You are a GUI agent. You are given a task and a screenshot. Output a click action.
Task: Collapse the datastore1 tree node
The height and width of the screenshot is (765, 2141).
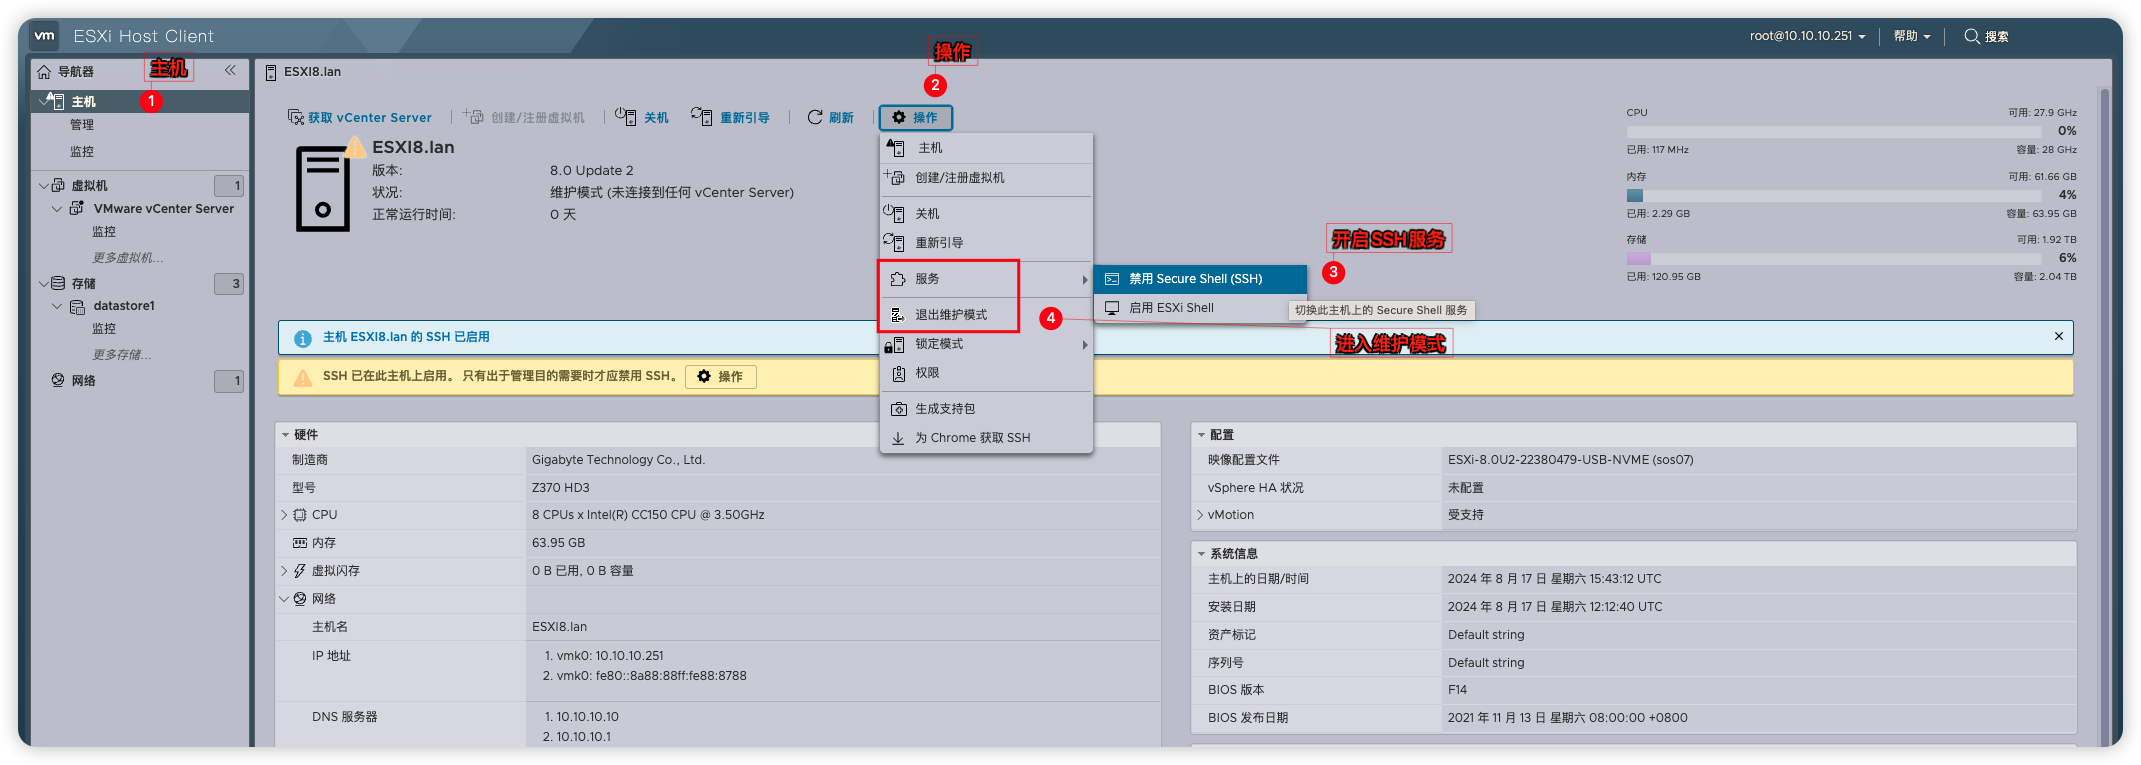point(57,306)
